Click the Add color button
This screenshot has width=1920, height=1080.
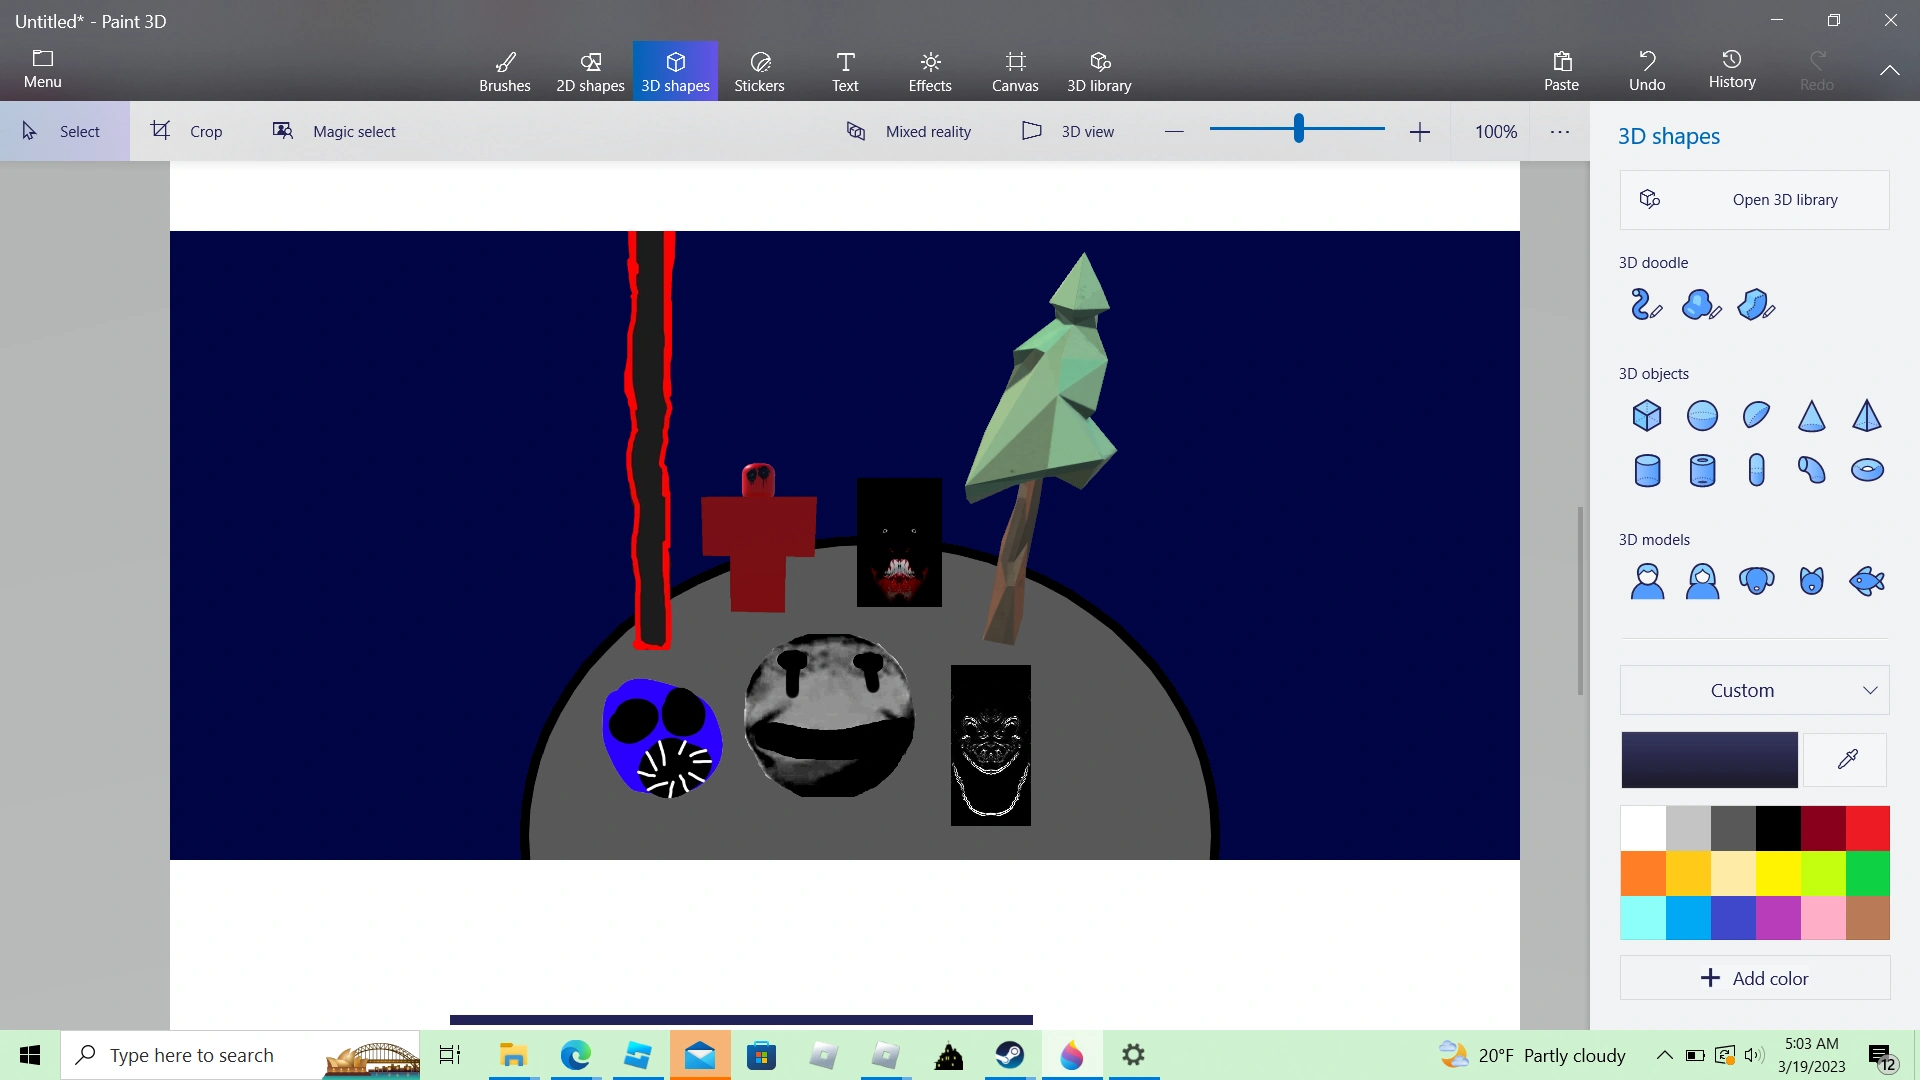pos(1754,978)
